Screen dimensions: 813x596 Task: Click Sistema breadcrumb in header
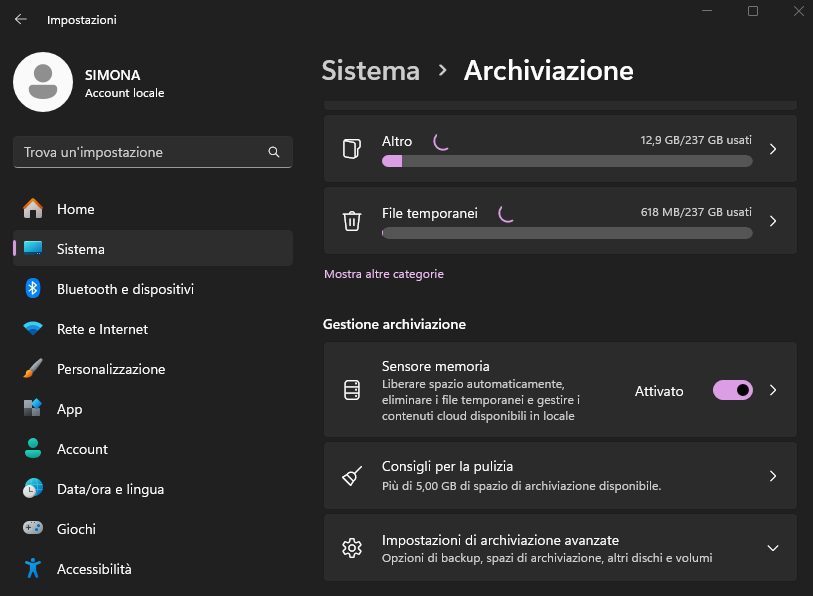370,71
